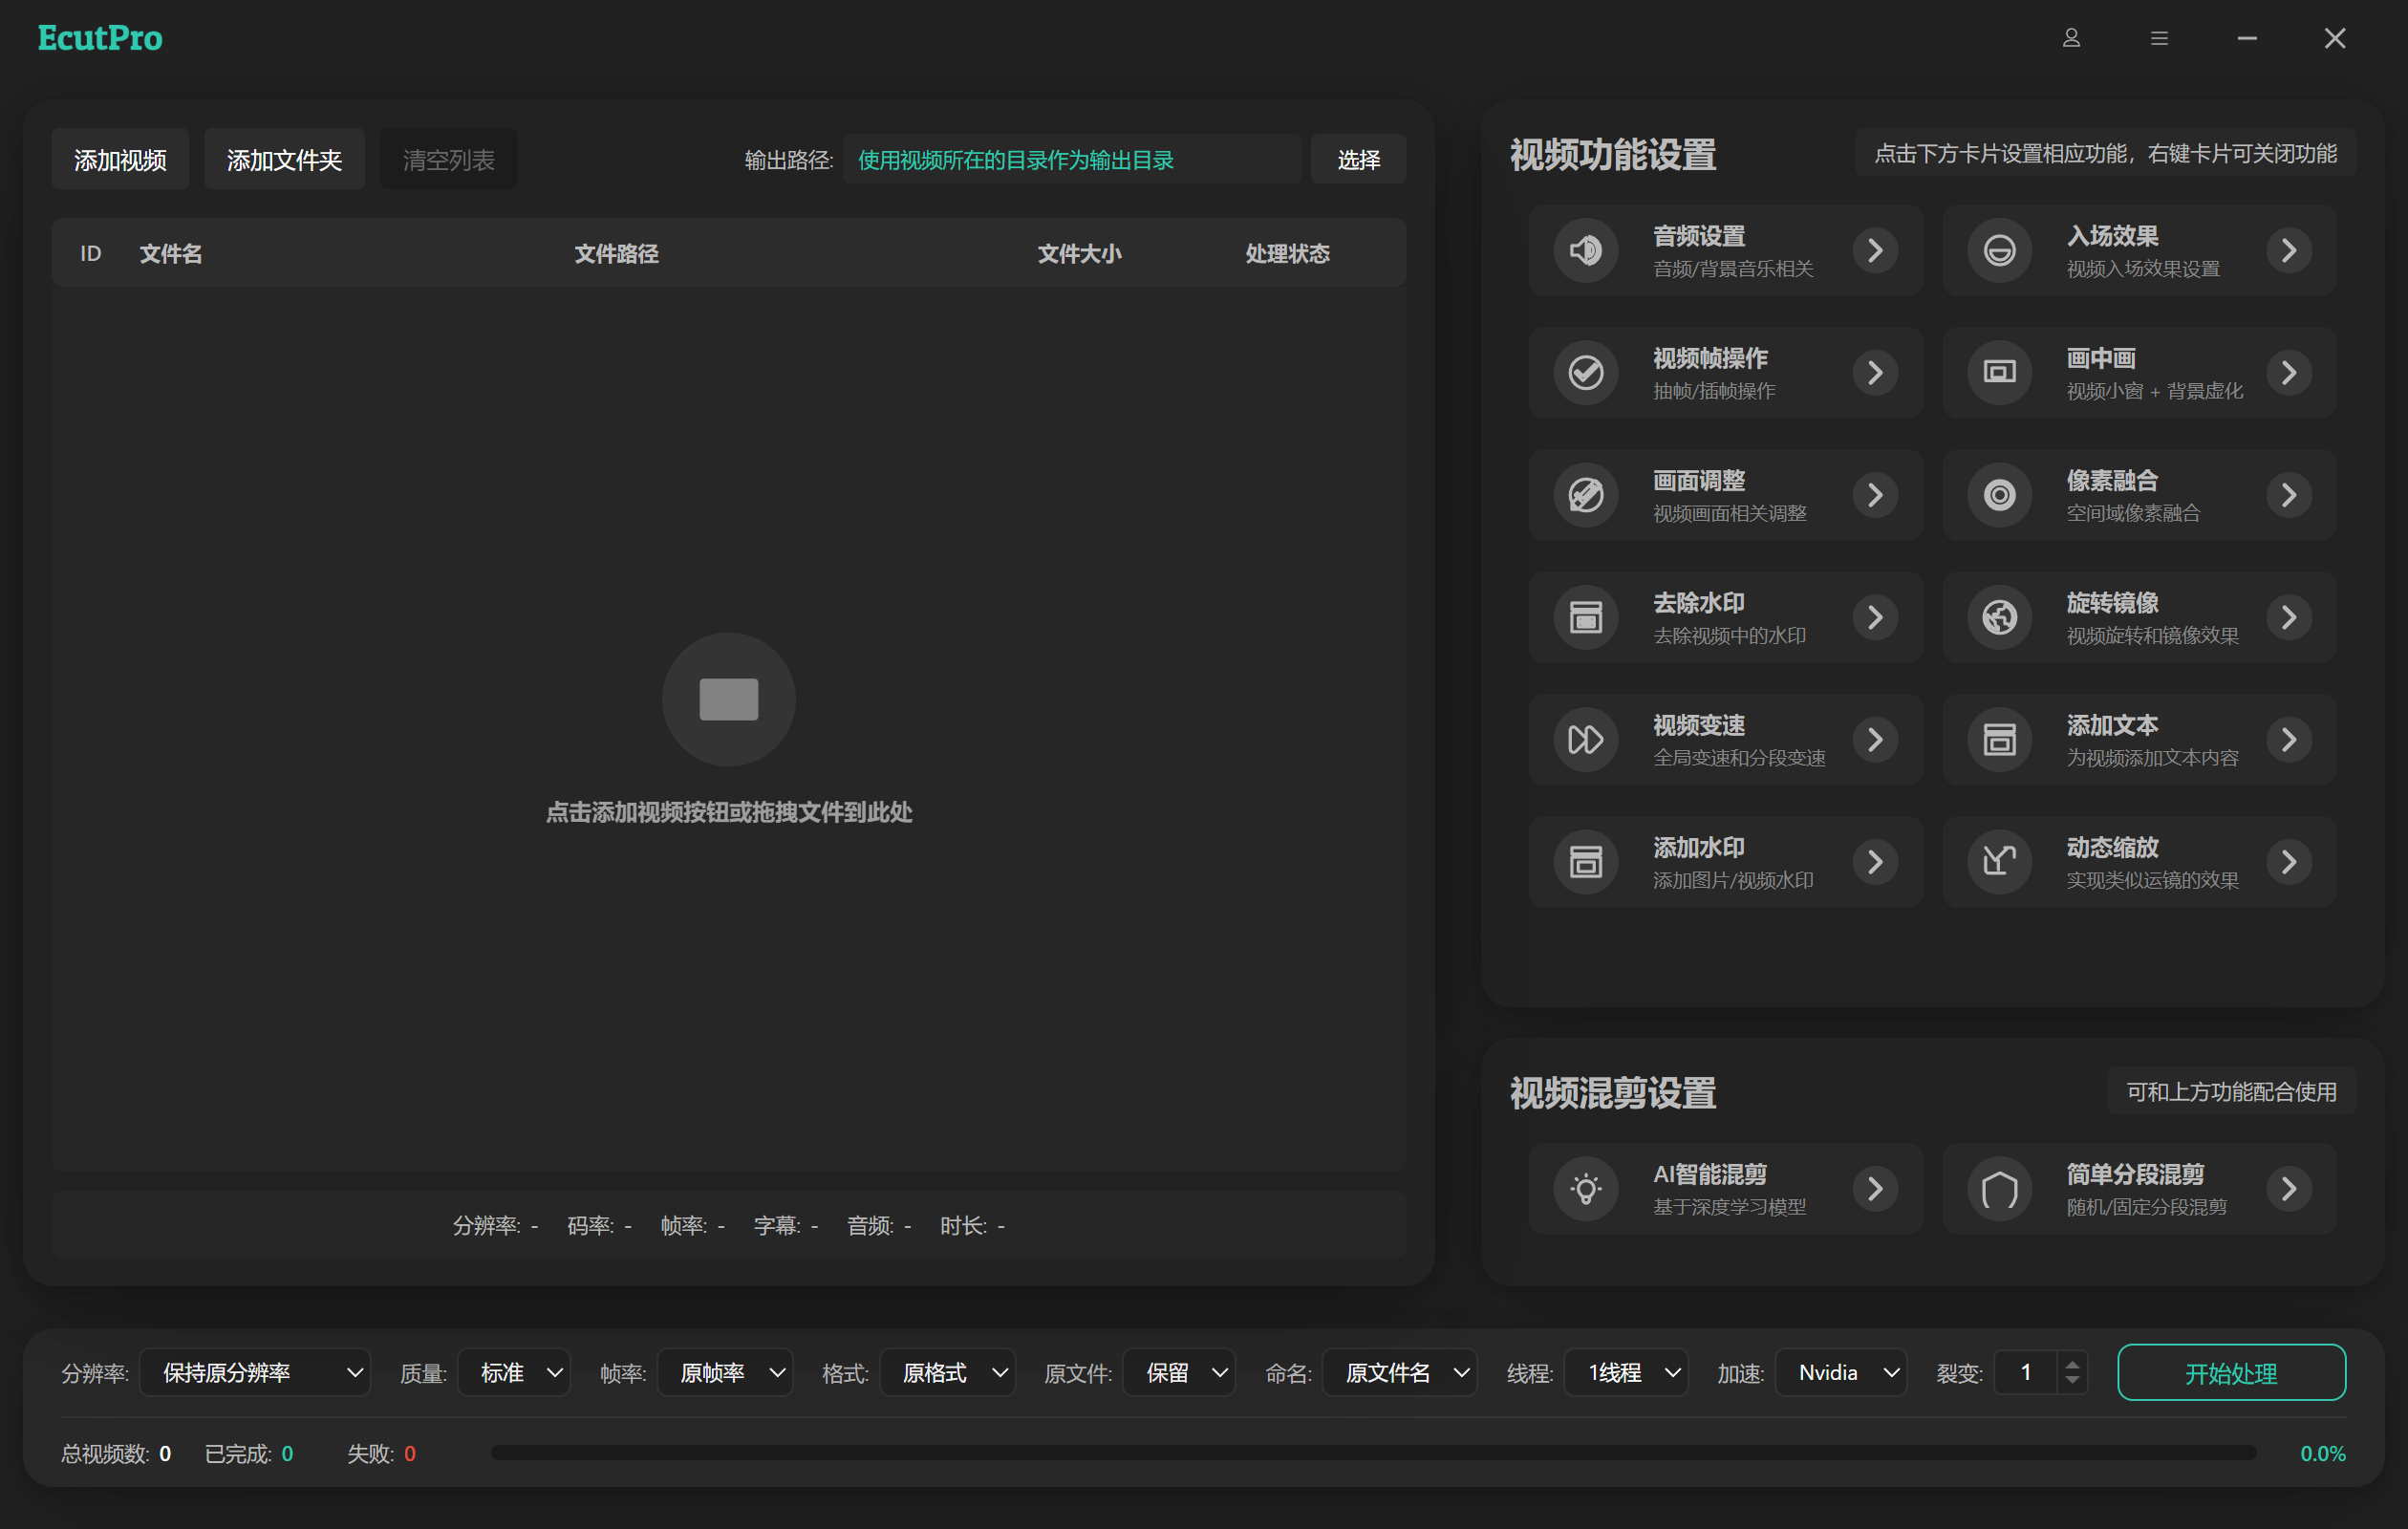Sort by 文件大小 column header
2408x1529 pixels.
[1079, 254]
